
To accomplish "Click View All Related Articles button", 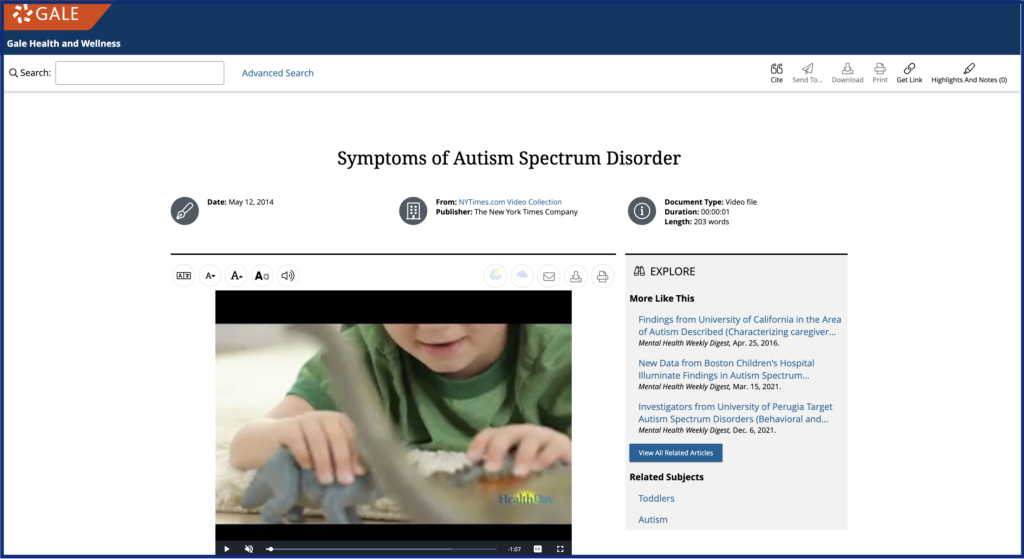I will (675, 453).
